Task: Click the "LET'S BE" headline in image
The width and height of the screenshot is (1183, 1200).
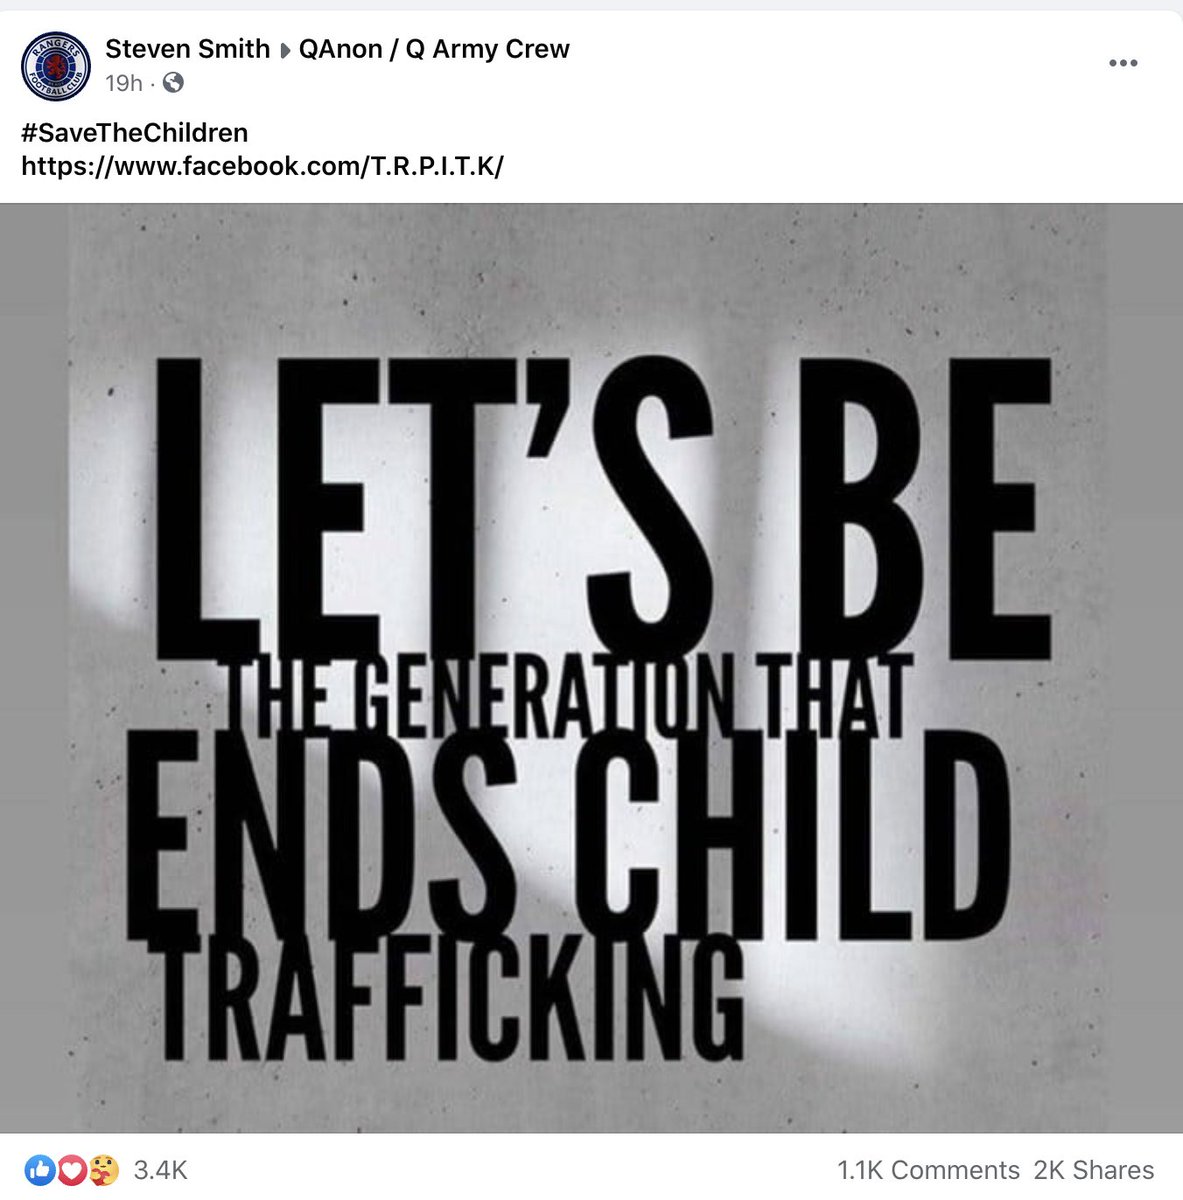Action: tap(603, 510)
